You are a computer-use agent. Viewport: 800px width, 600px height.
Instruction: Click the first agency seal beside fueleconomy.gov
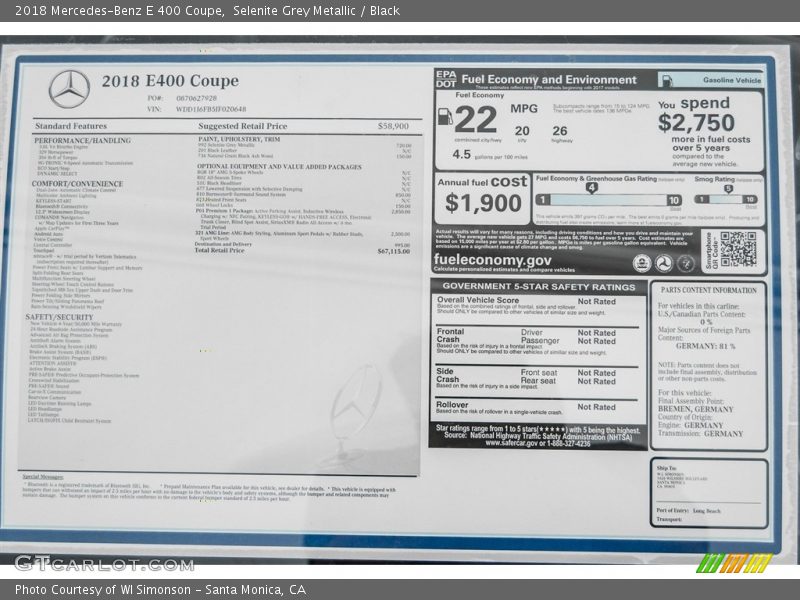click(x=642, y=263)
